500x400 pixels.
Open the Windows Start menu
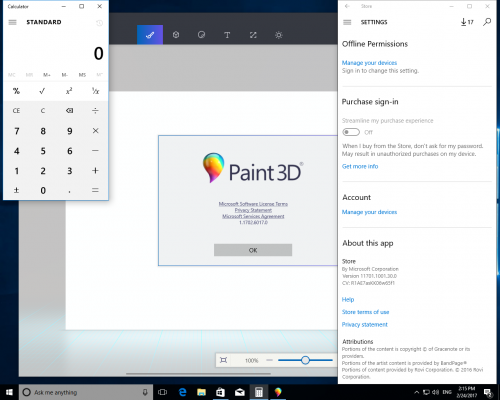(x=9, y=392)
